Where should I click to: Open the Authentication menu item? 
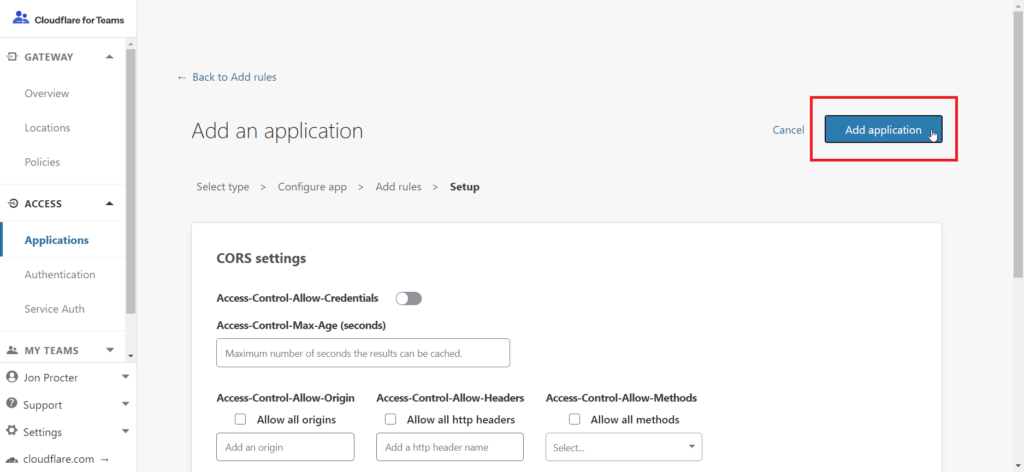pos(60,275)
